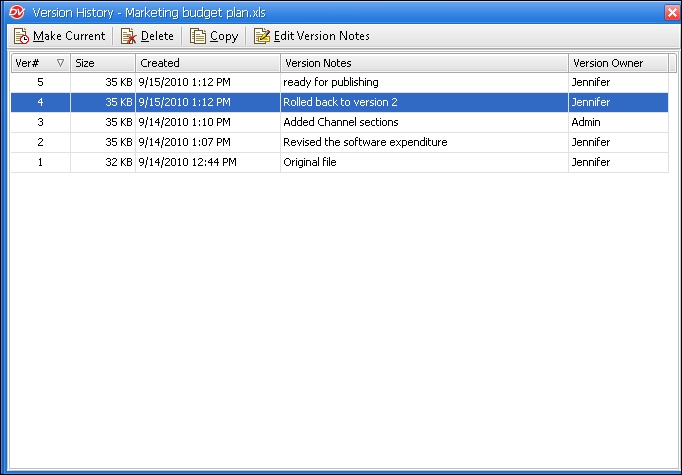Viewport: 682px width, 475px height.
Task: Select the Added Channel sections row
Action: [340, 122]
